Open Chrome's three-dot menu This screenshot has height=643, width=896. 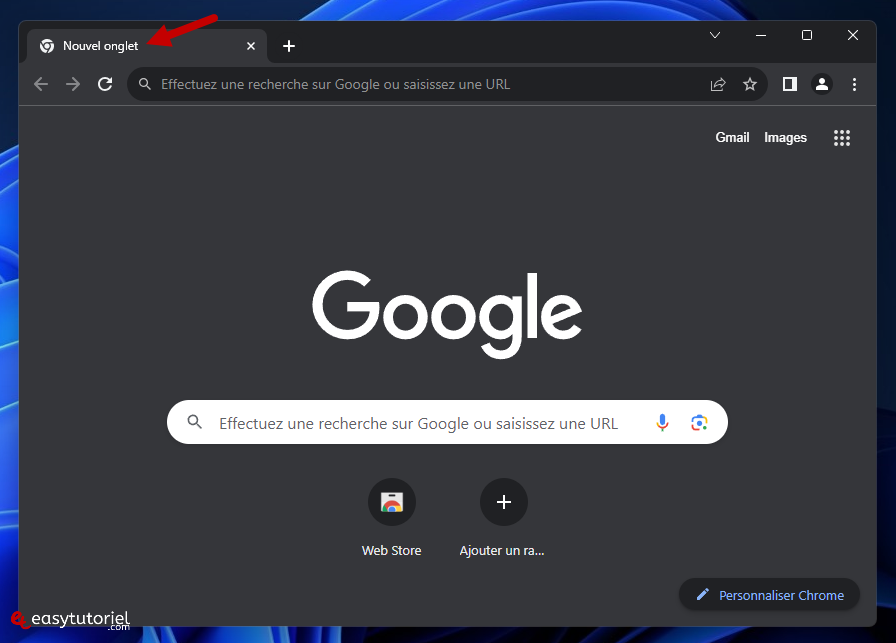click(x=854, y=85)
